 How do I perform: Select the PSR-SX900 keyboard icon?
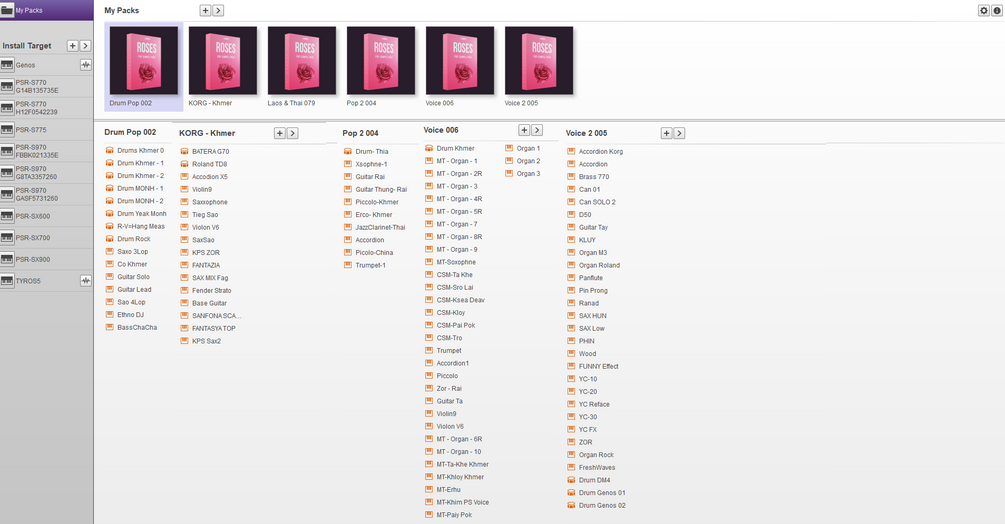coord(7,259)
